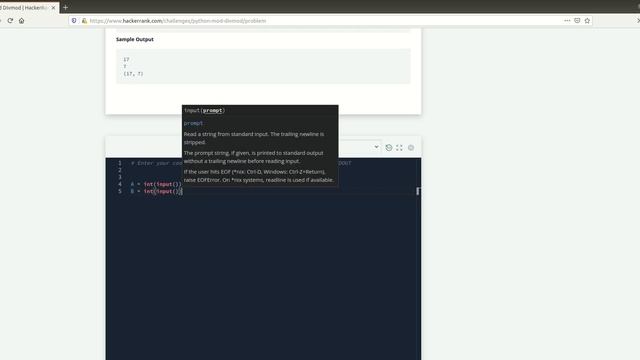Image resolution: width=640 pixels, height=360 pixels.
Task: Click the tooltip text "Read a string from standard input"
Action: coord(226,134)
